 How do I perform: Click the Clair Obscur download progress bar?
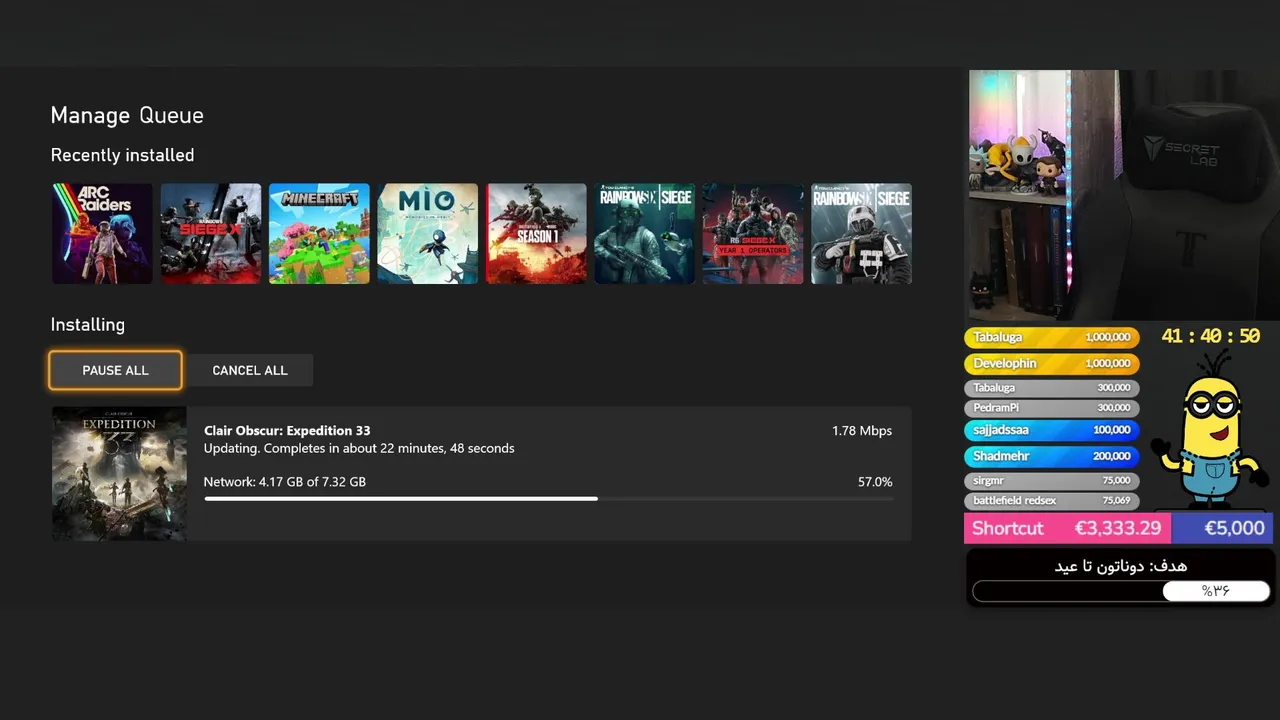click(x=548, y=498)
